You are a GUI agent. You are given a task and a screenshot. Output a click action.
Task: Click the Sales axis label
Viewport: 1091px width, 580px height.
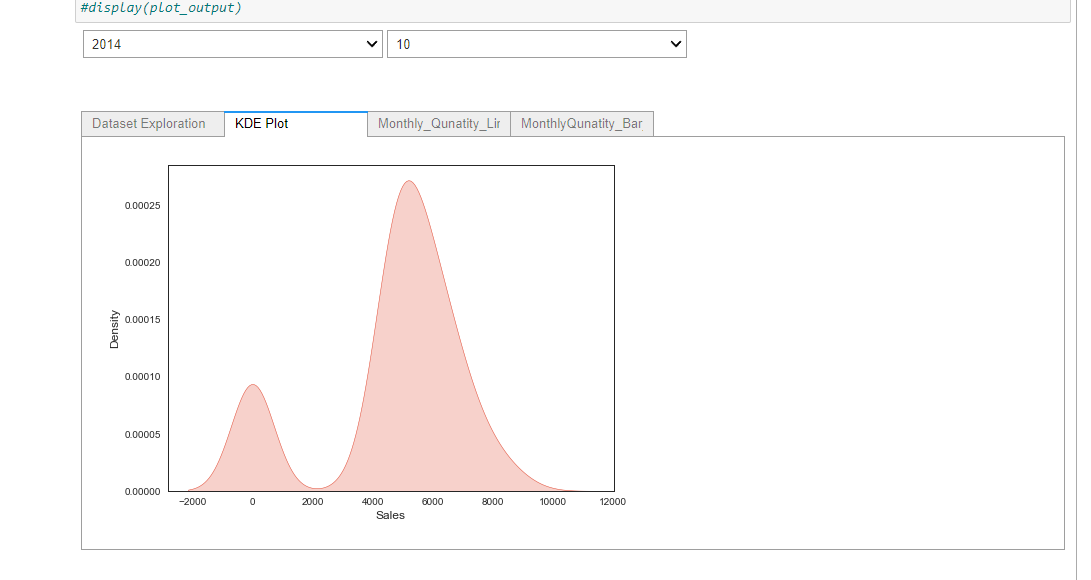[390, 515]
